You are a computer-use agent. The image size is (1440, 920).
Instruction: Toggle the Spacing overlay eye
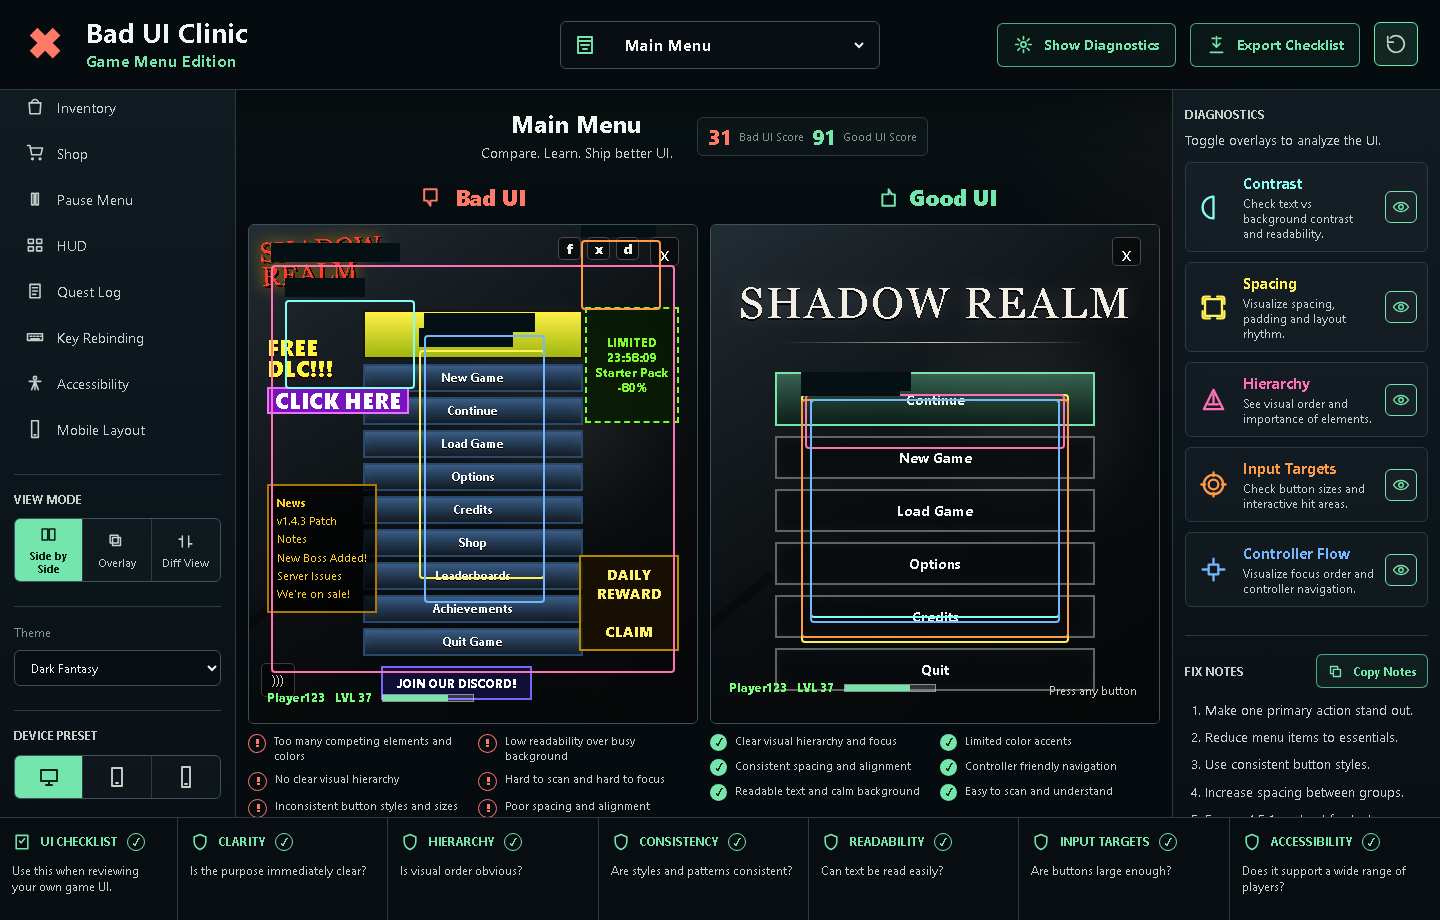point(1401,307)
